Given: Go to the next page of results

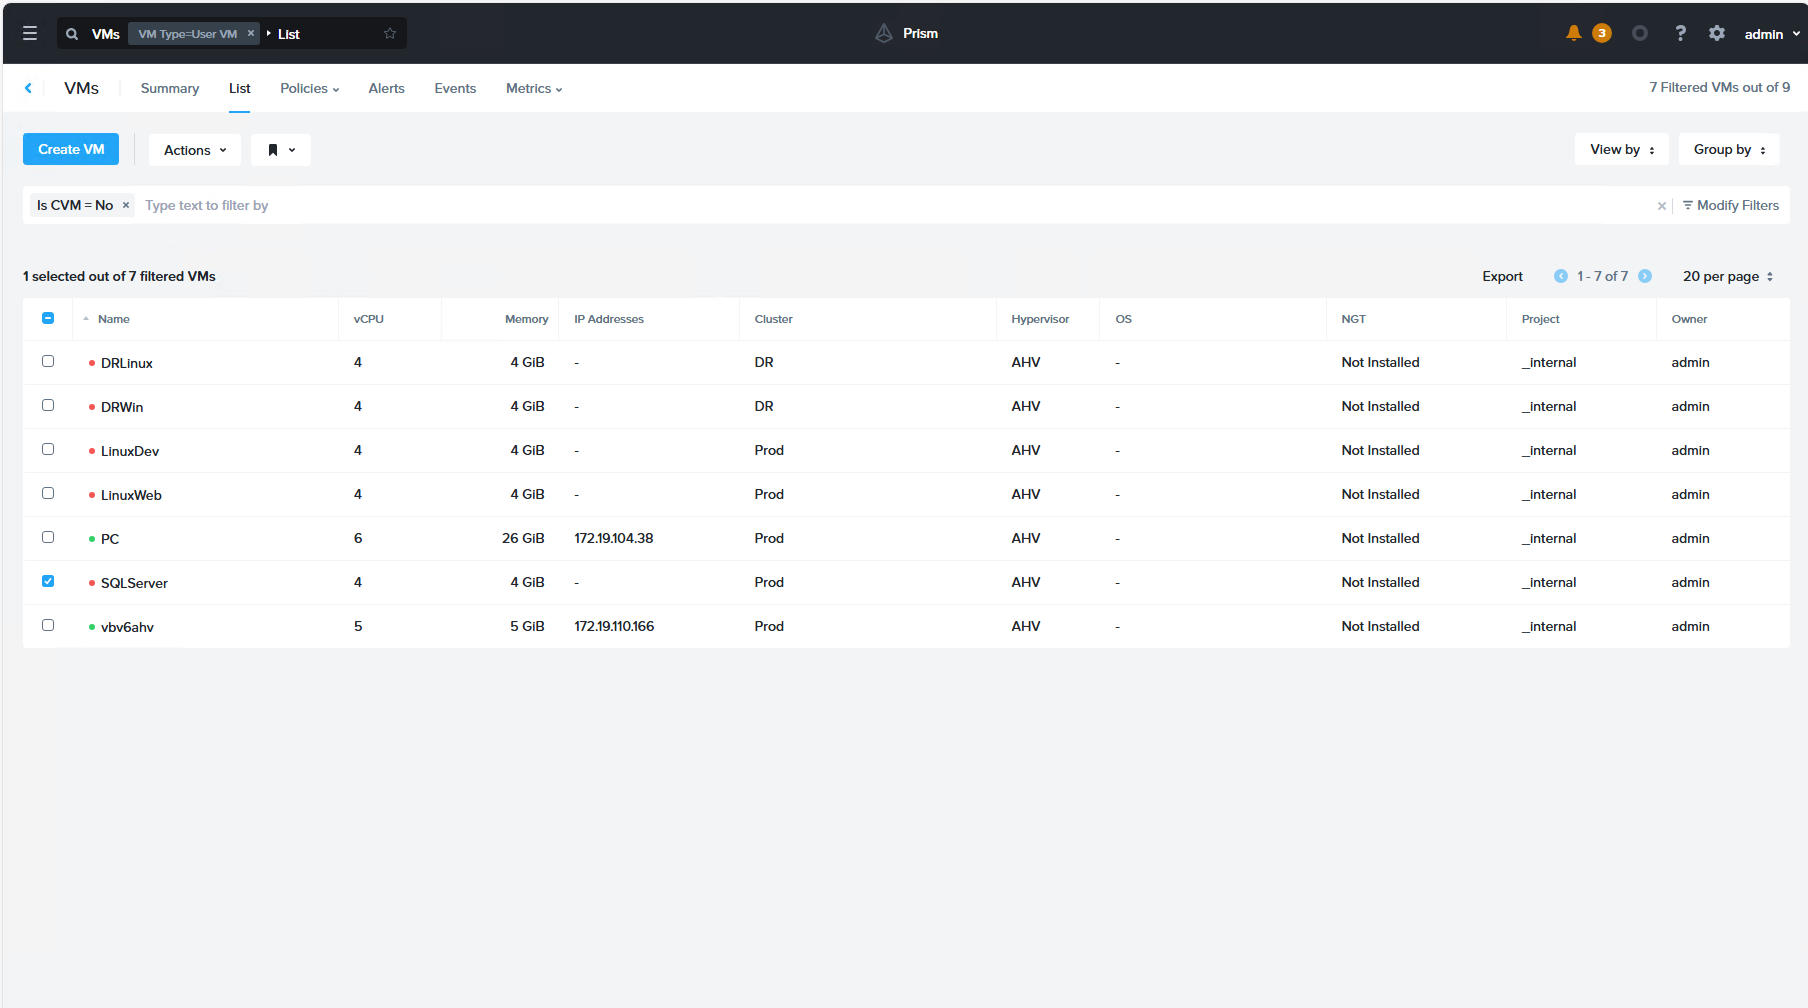Looking at the screenshot, I should 1645,276.
